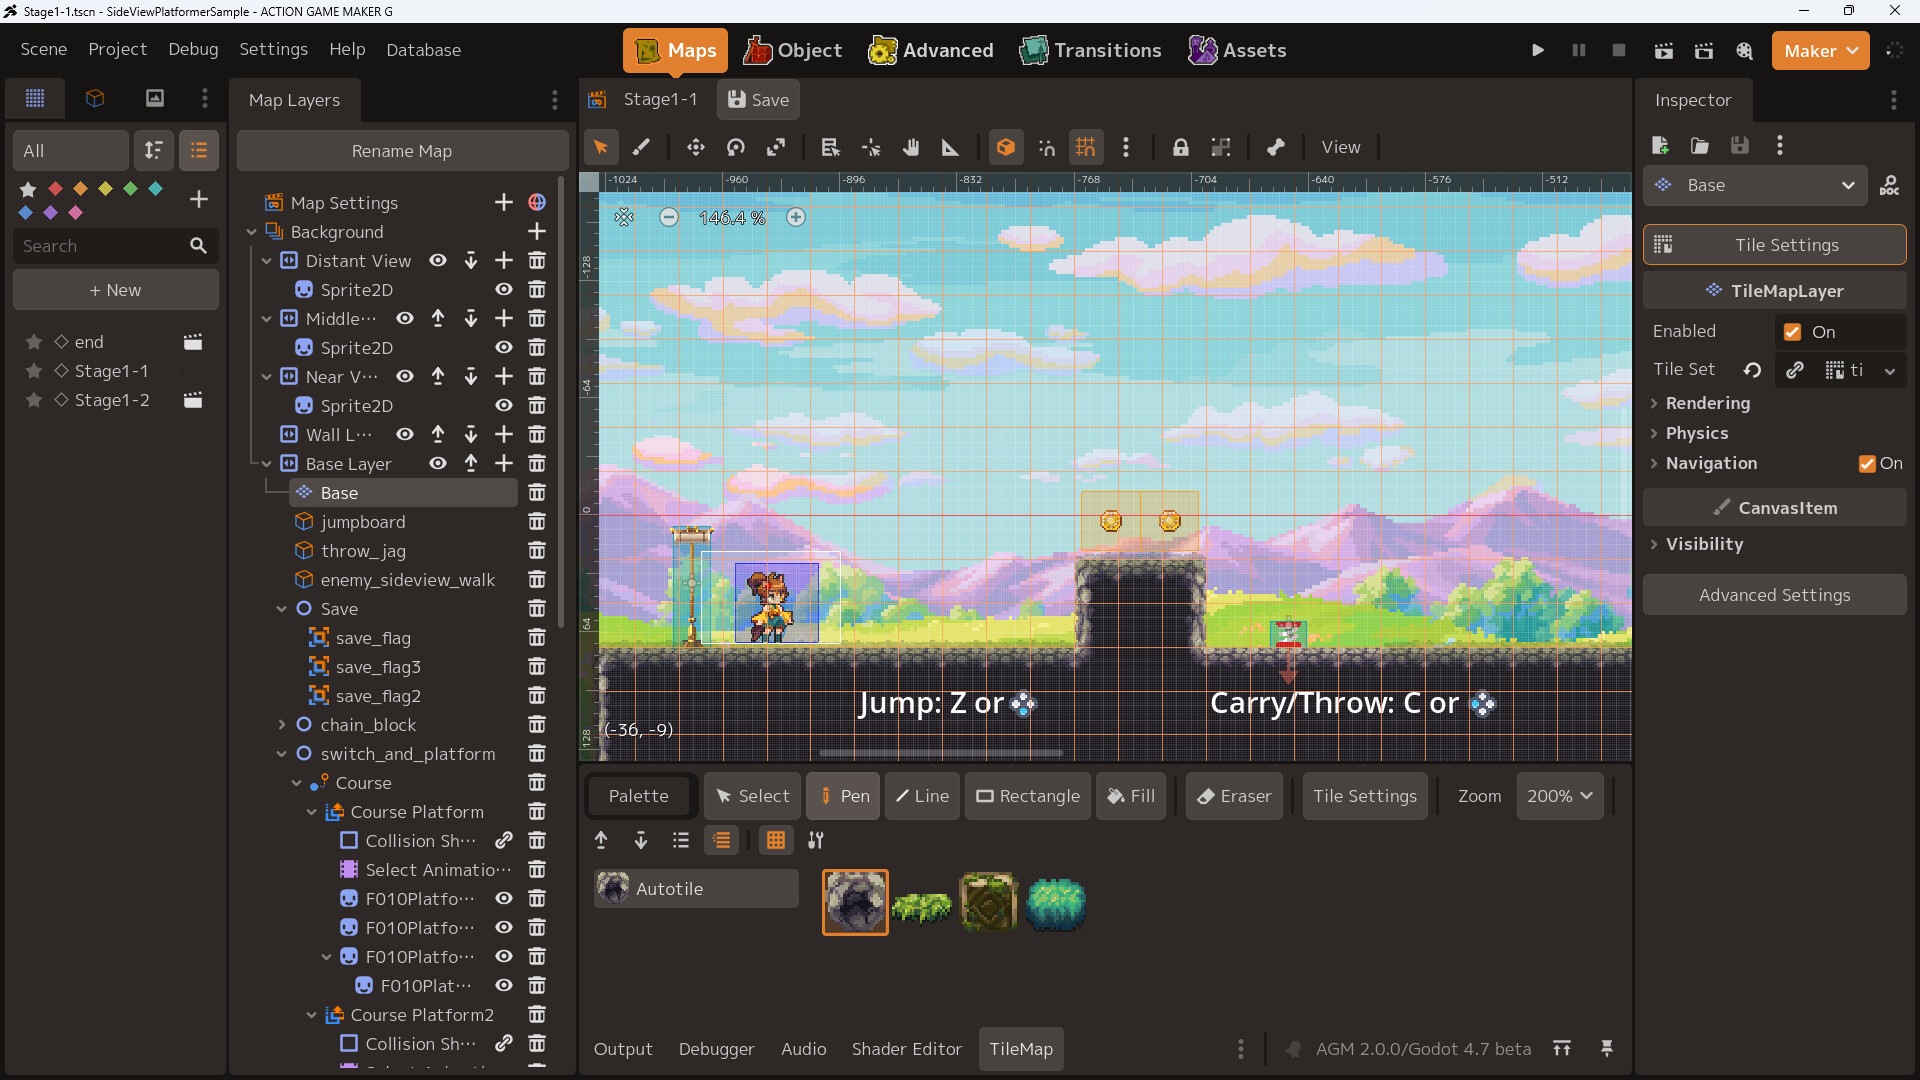Select the teal bush tile thumbnail
The image size is (1920, 1080).
1056,904
